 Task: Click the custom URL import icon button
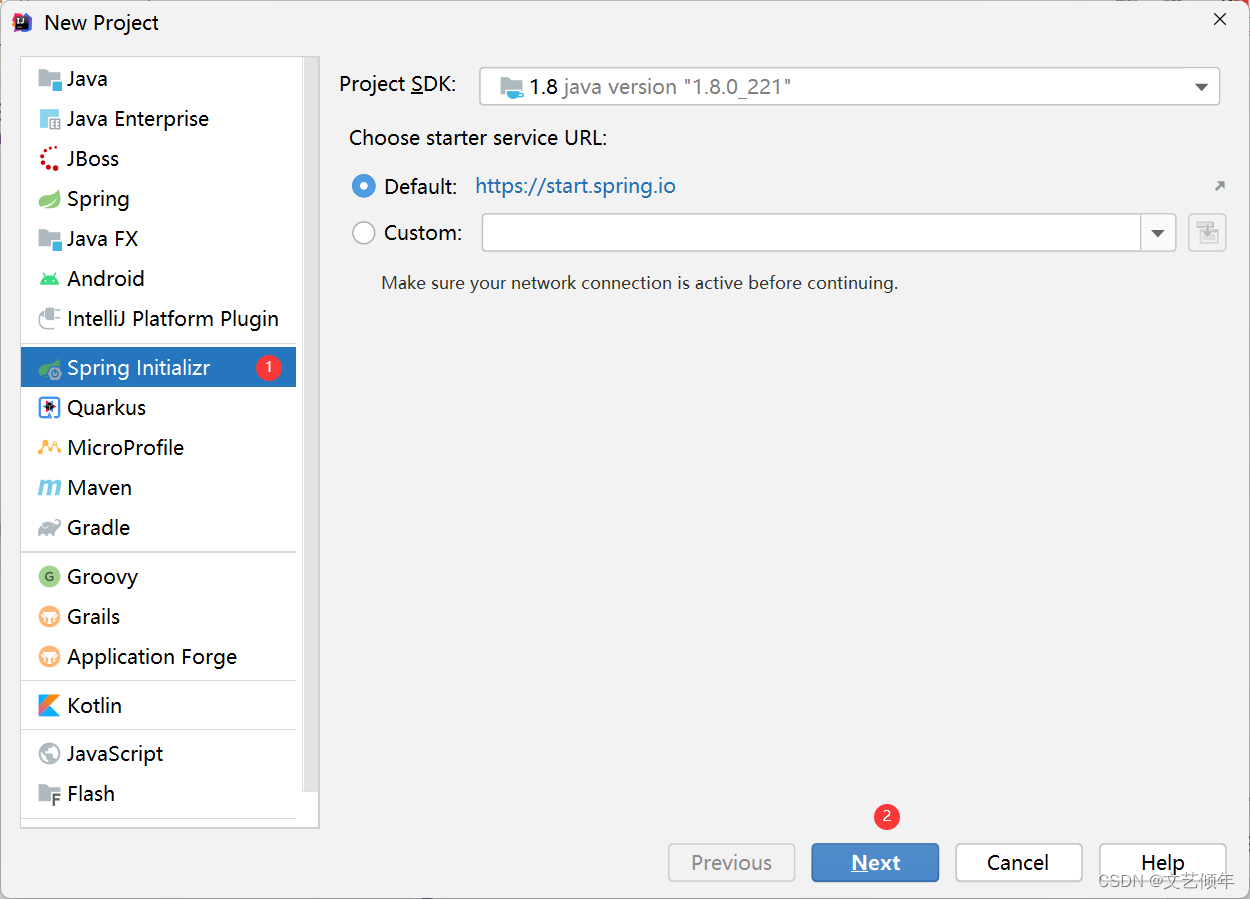tap(1207, 233)
